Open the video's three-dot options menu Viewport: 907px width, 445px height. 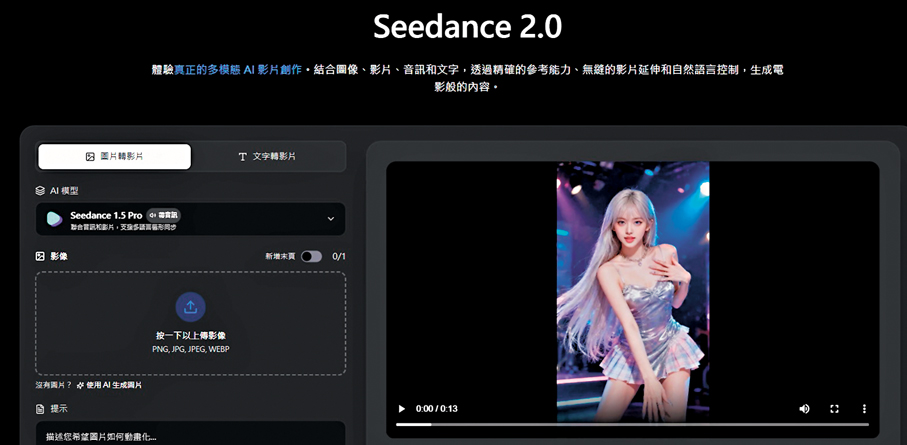point(864,409)
